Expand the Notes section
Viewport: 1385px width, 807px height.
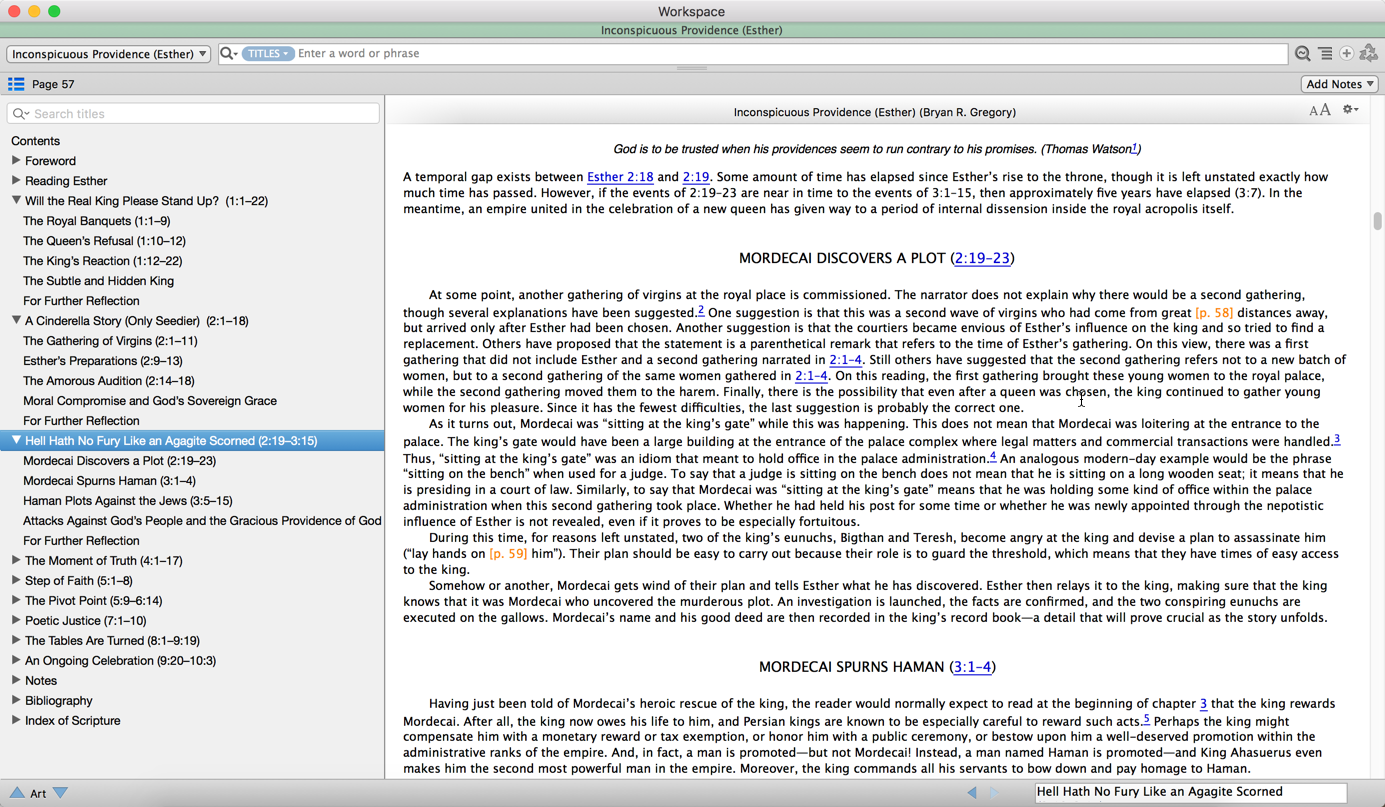[16, 680]
